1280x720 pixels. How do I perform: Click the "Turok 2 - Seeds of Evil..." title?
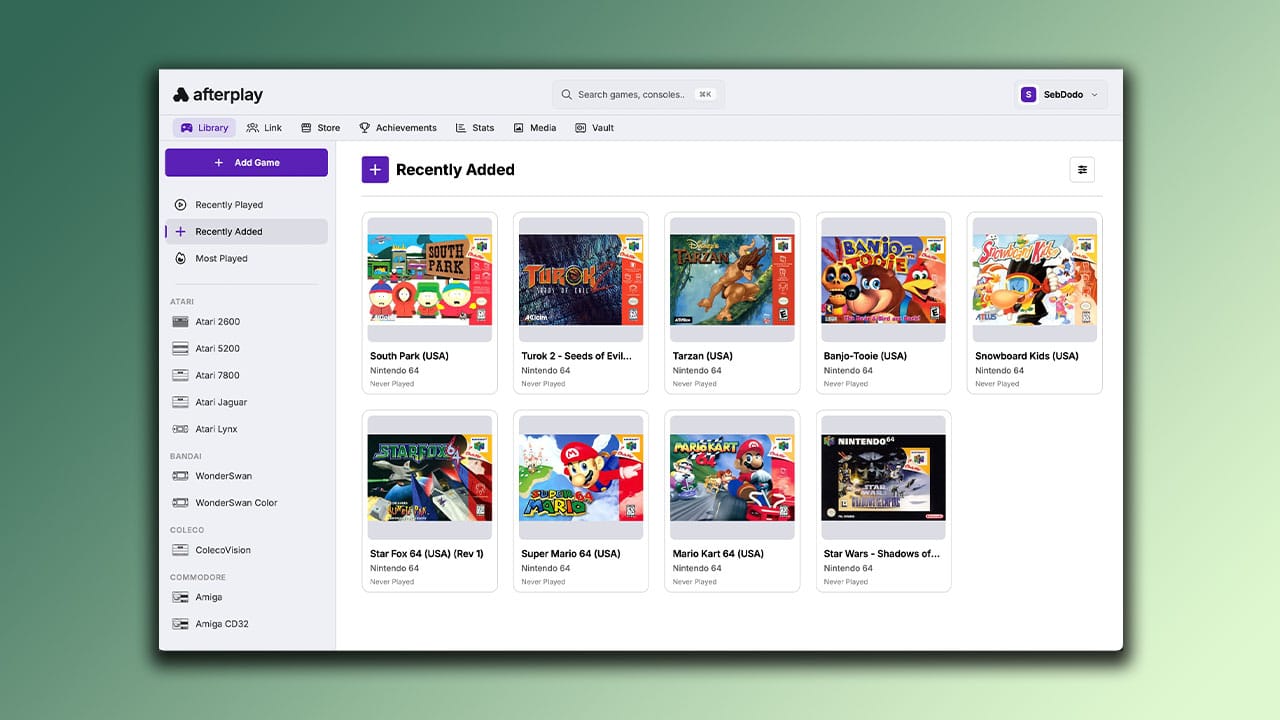click(x=577, y=356)
